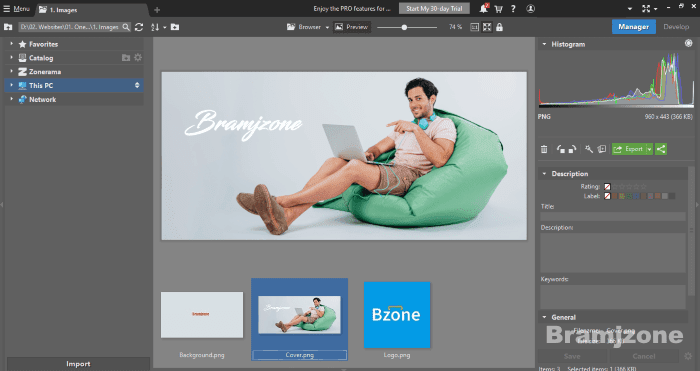Open the Browser mode dropdown arrow
Screen dimensions: 700x371
tap(327, 27)
